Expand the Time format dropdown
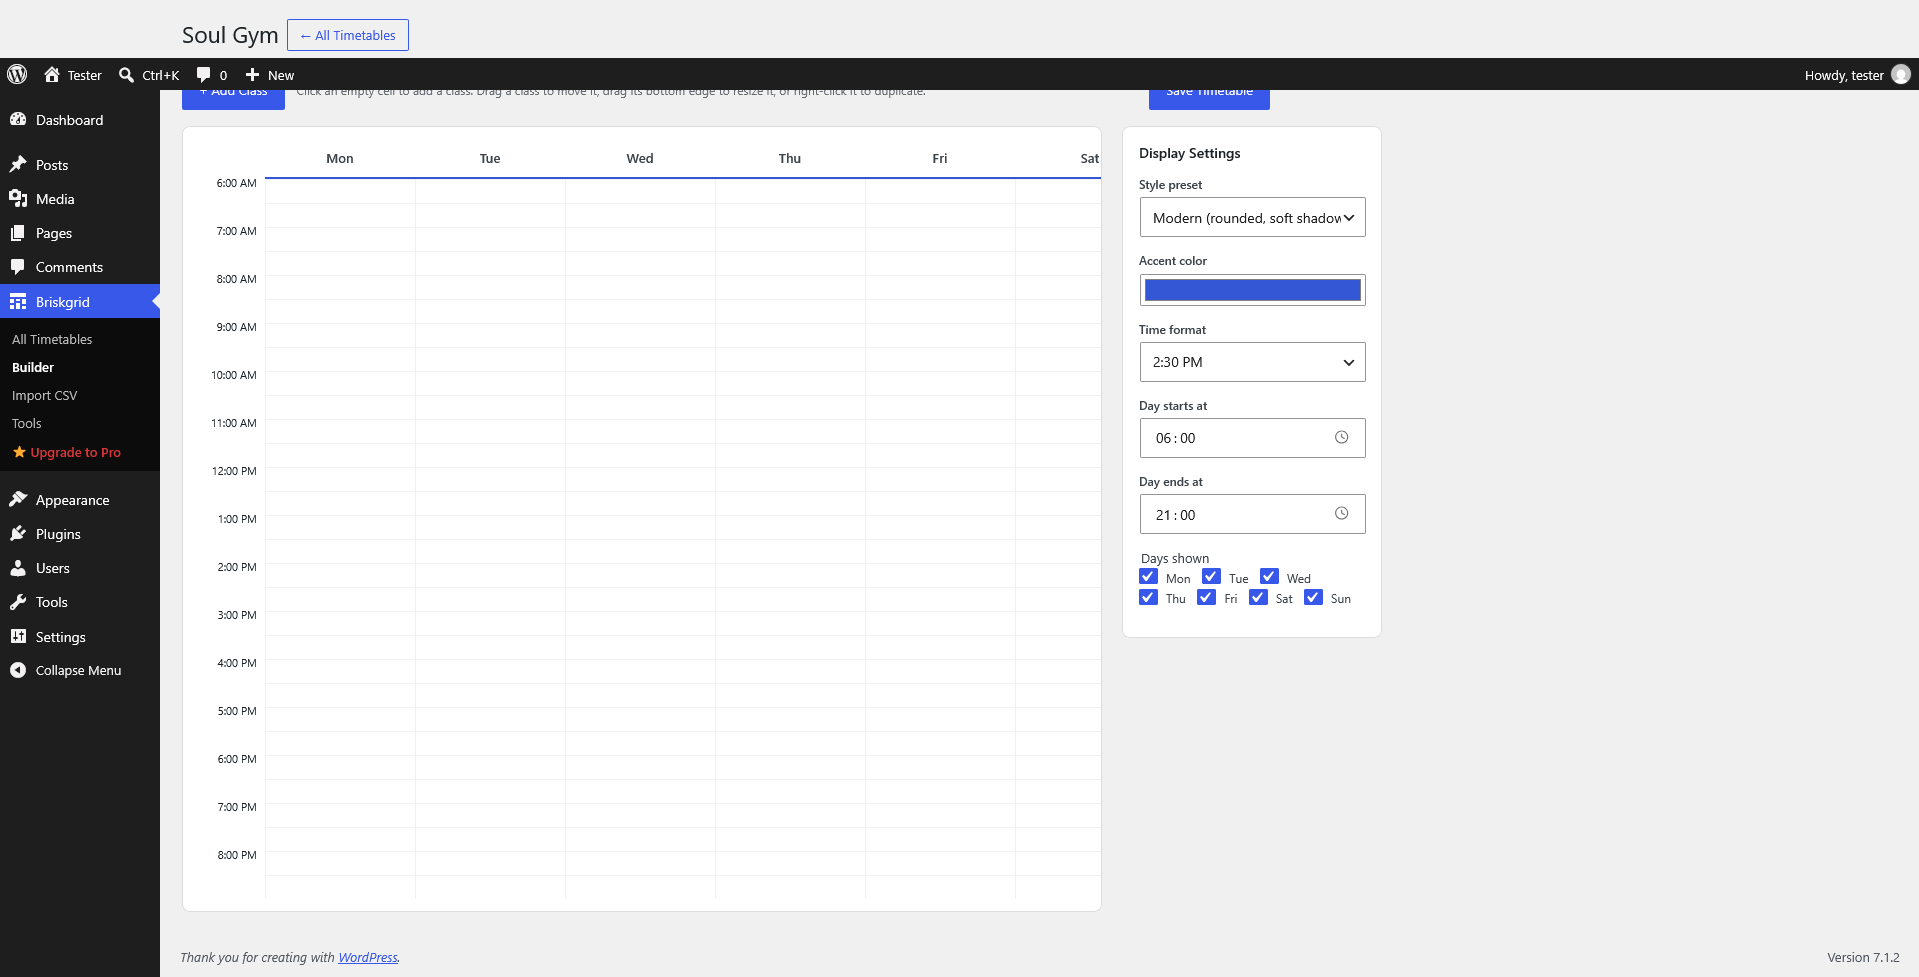This screenshot has height=977, width=1919. (1252, 362)
